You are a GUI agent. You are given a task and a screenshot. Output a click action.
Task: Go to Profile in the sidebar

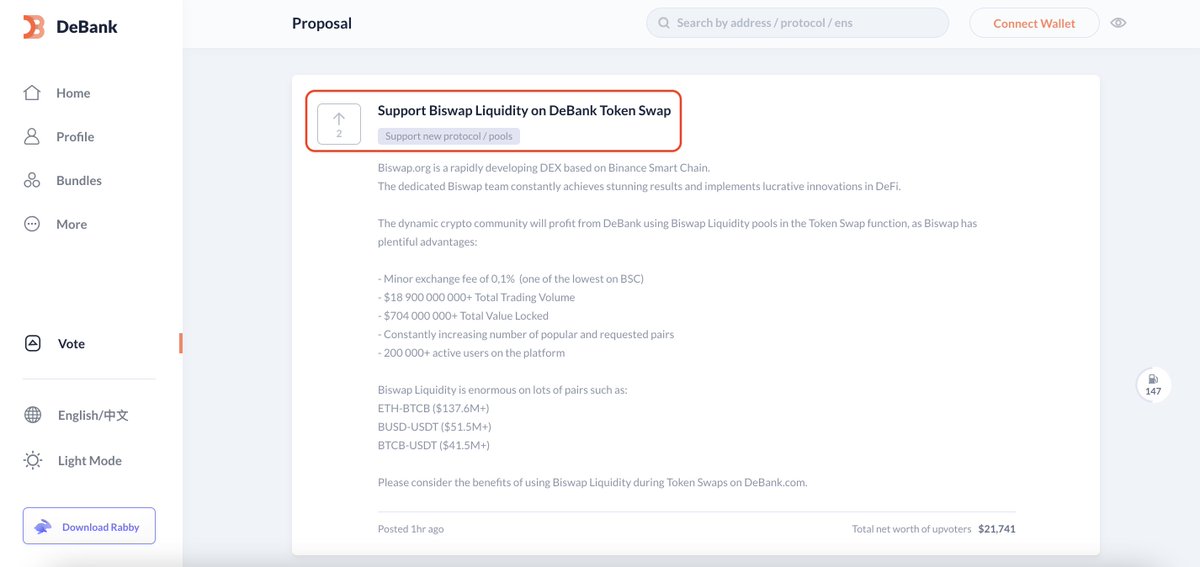(x=59, y=137)
